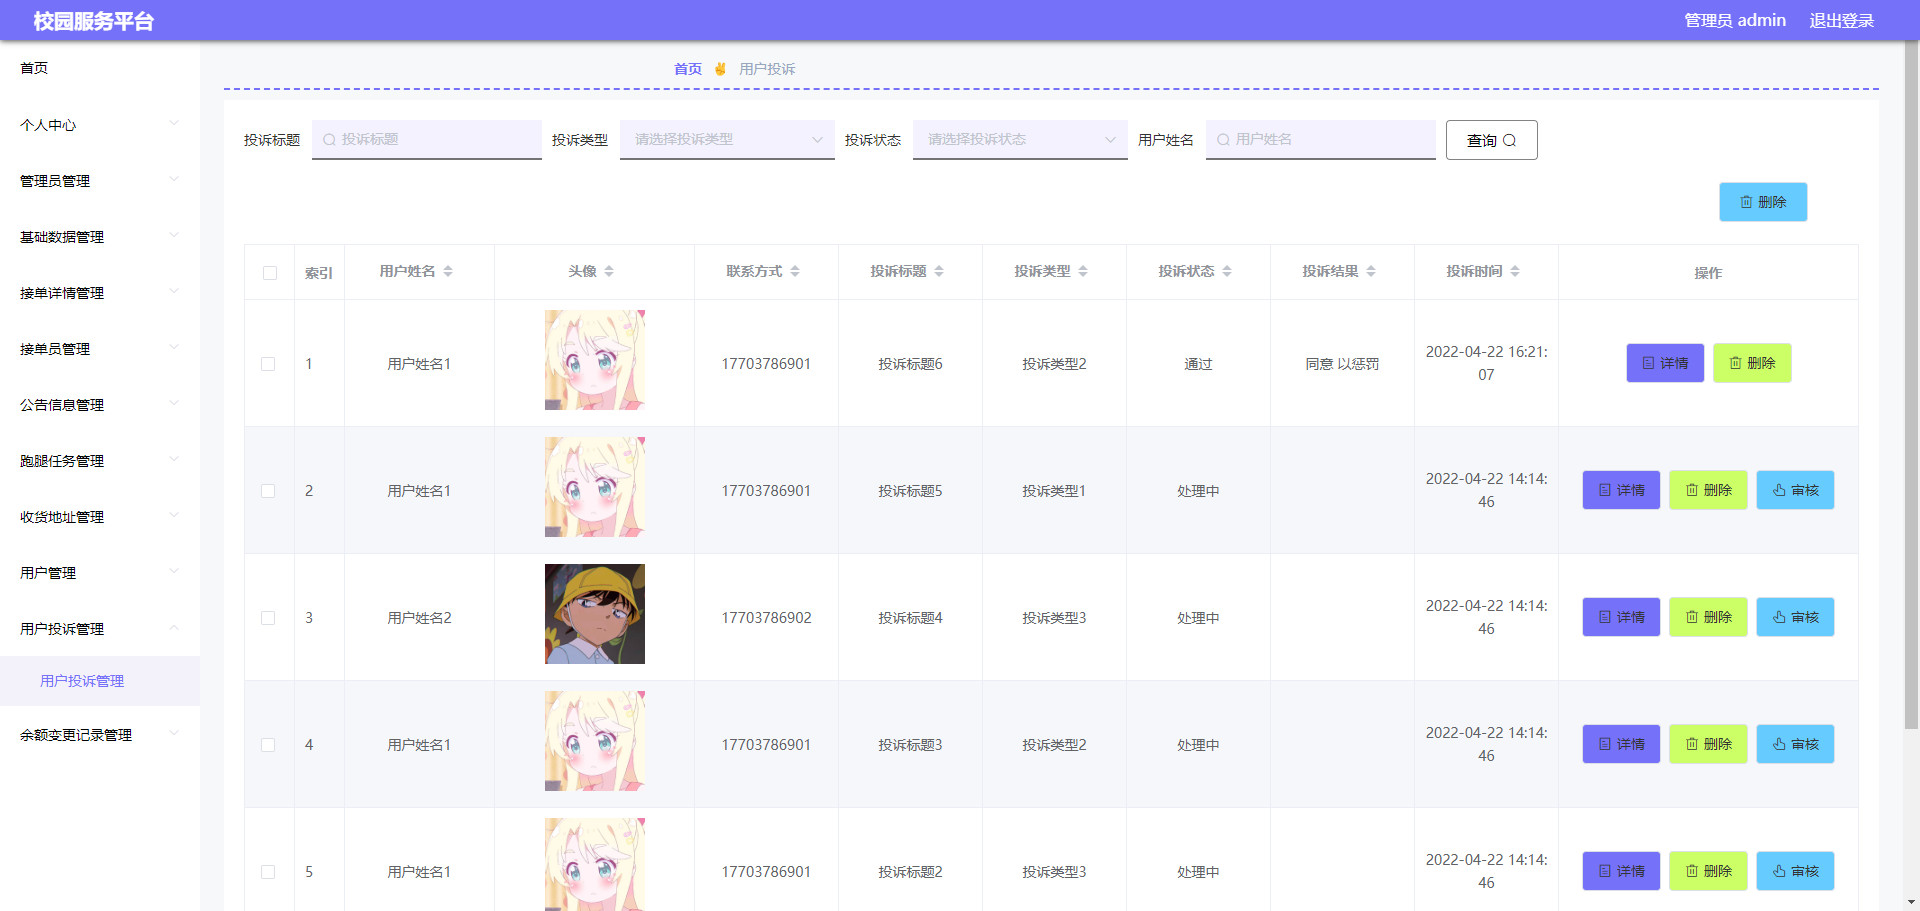
Task: Expand 跑腿任务管理 sidebar menu
Action: coord(100,461)
